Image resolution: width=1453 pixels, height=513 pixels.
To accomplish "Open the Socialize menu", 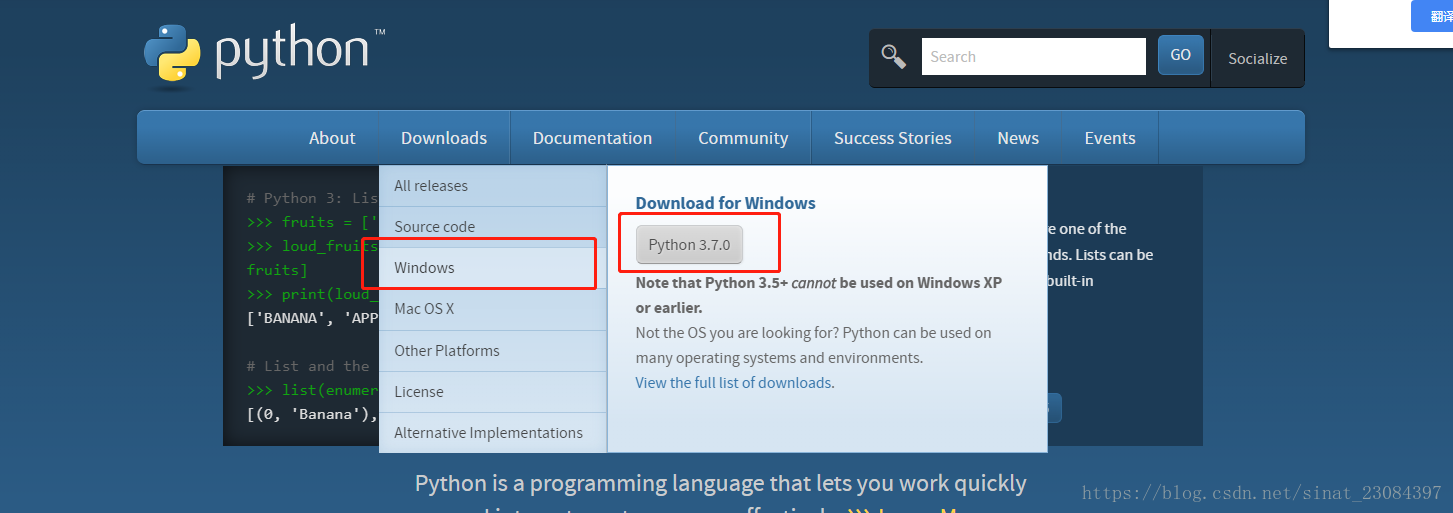I will point(1257,58).
